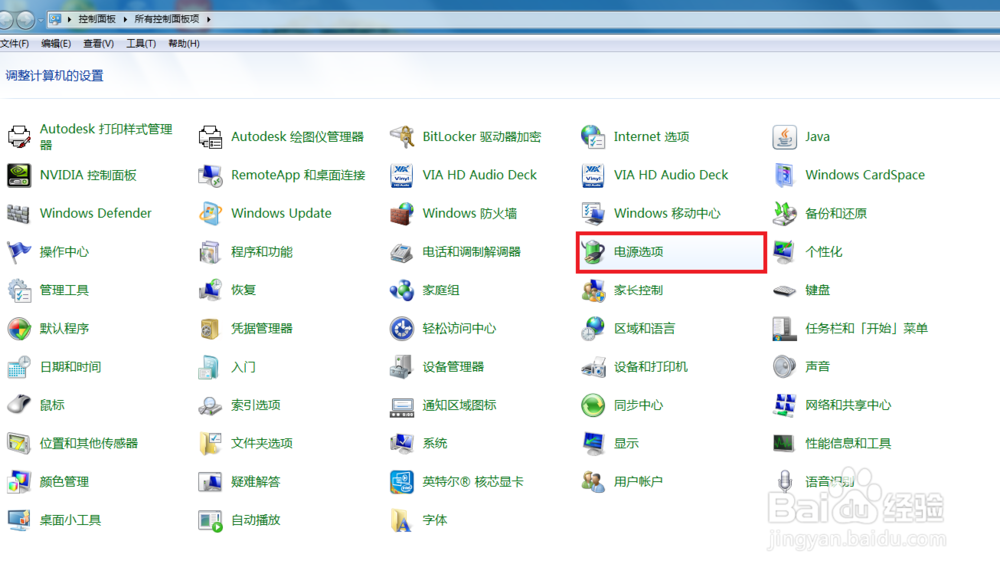1000x574 pixels.
Task: Open the 通知区域图标 link
Action: [459, 405]
